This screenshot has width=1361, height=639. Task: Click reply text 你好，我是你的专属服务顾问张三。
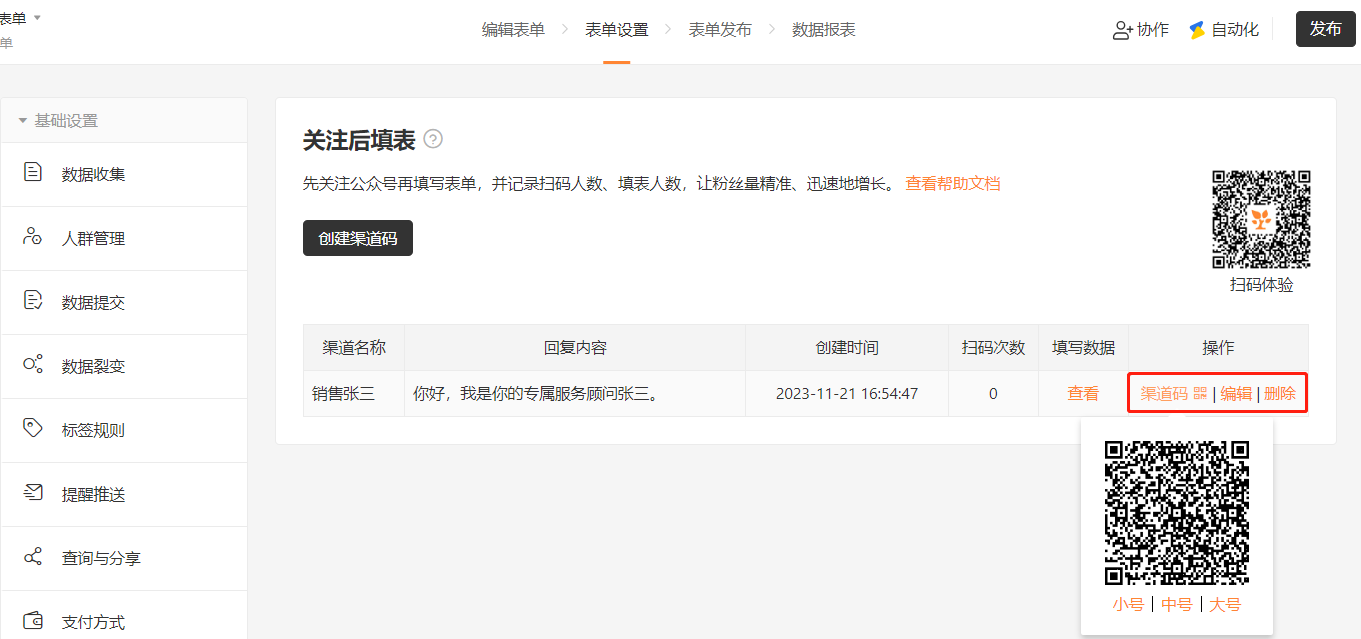pos(537,394)
